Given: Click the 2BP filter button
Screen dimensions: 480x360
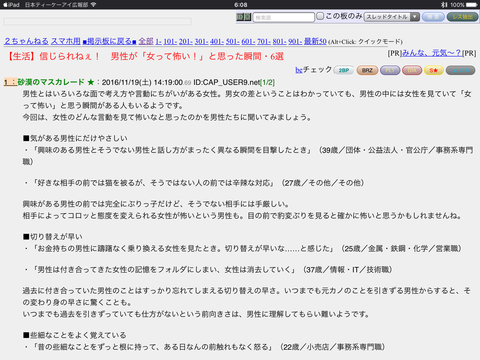Looking at the screenshot, I should pyautogui.click(x=344, y=70).
